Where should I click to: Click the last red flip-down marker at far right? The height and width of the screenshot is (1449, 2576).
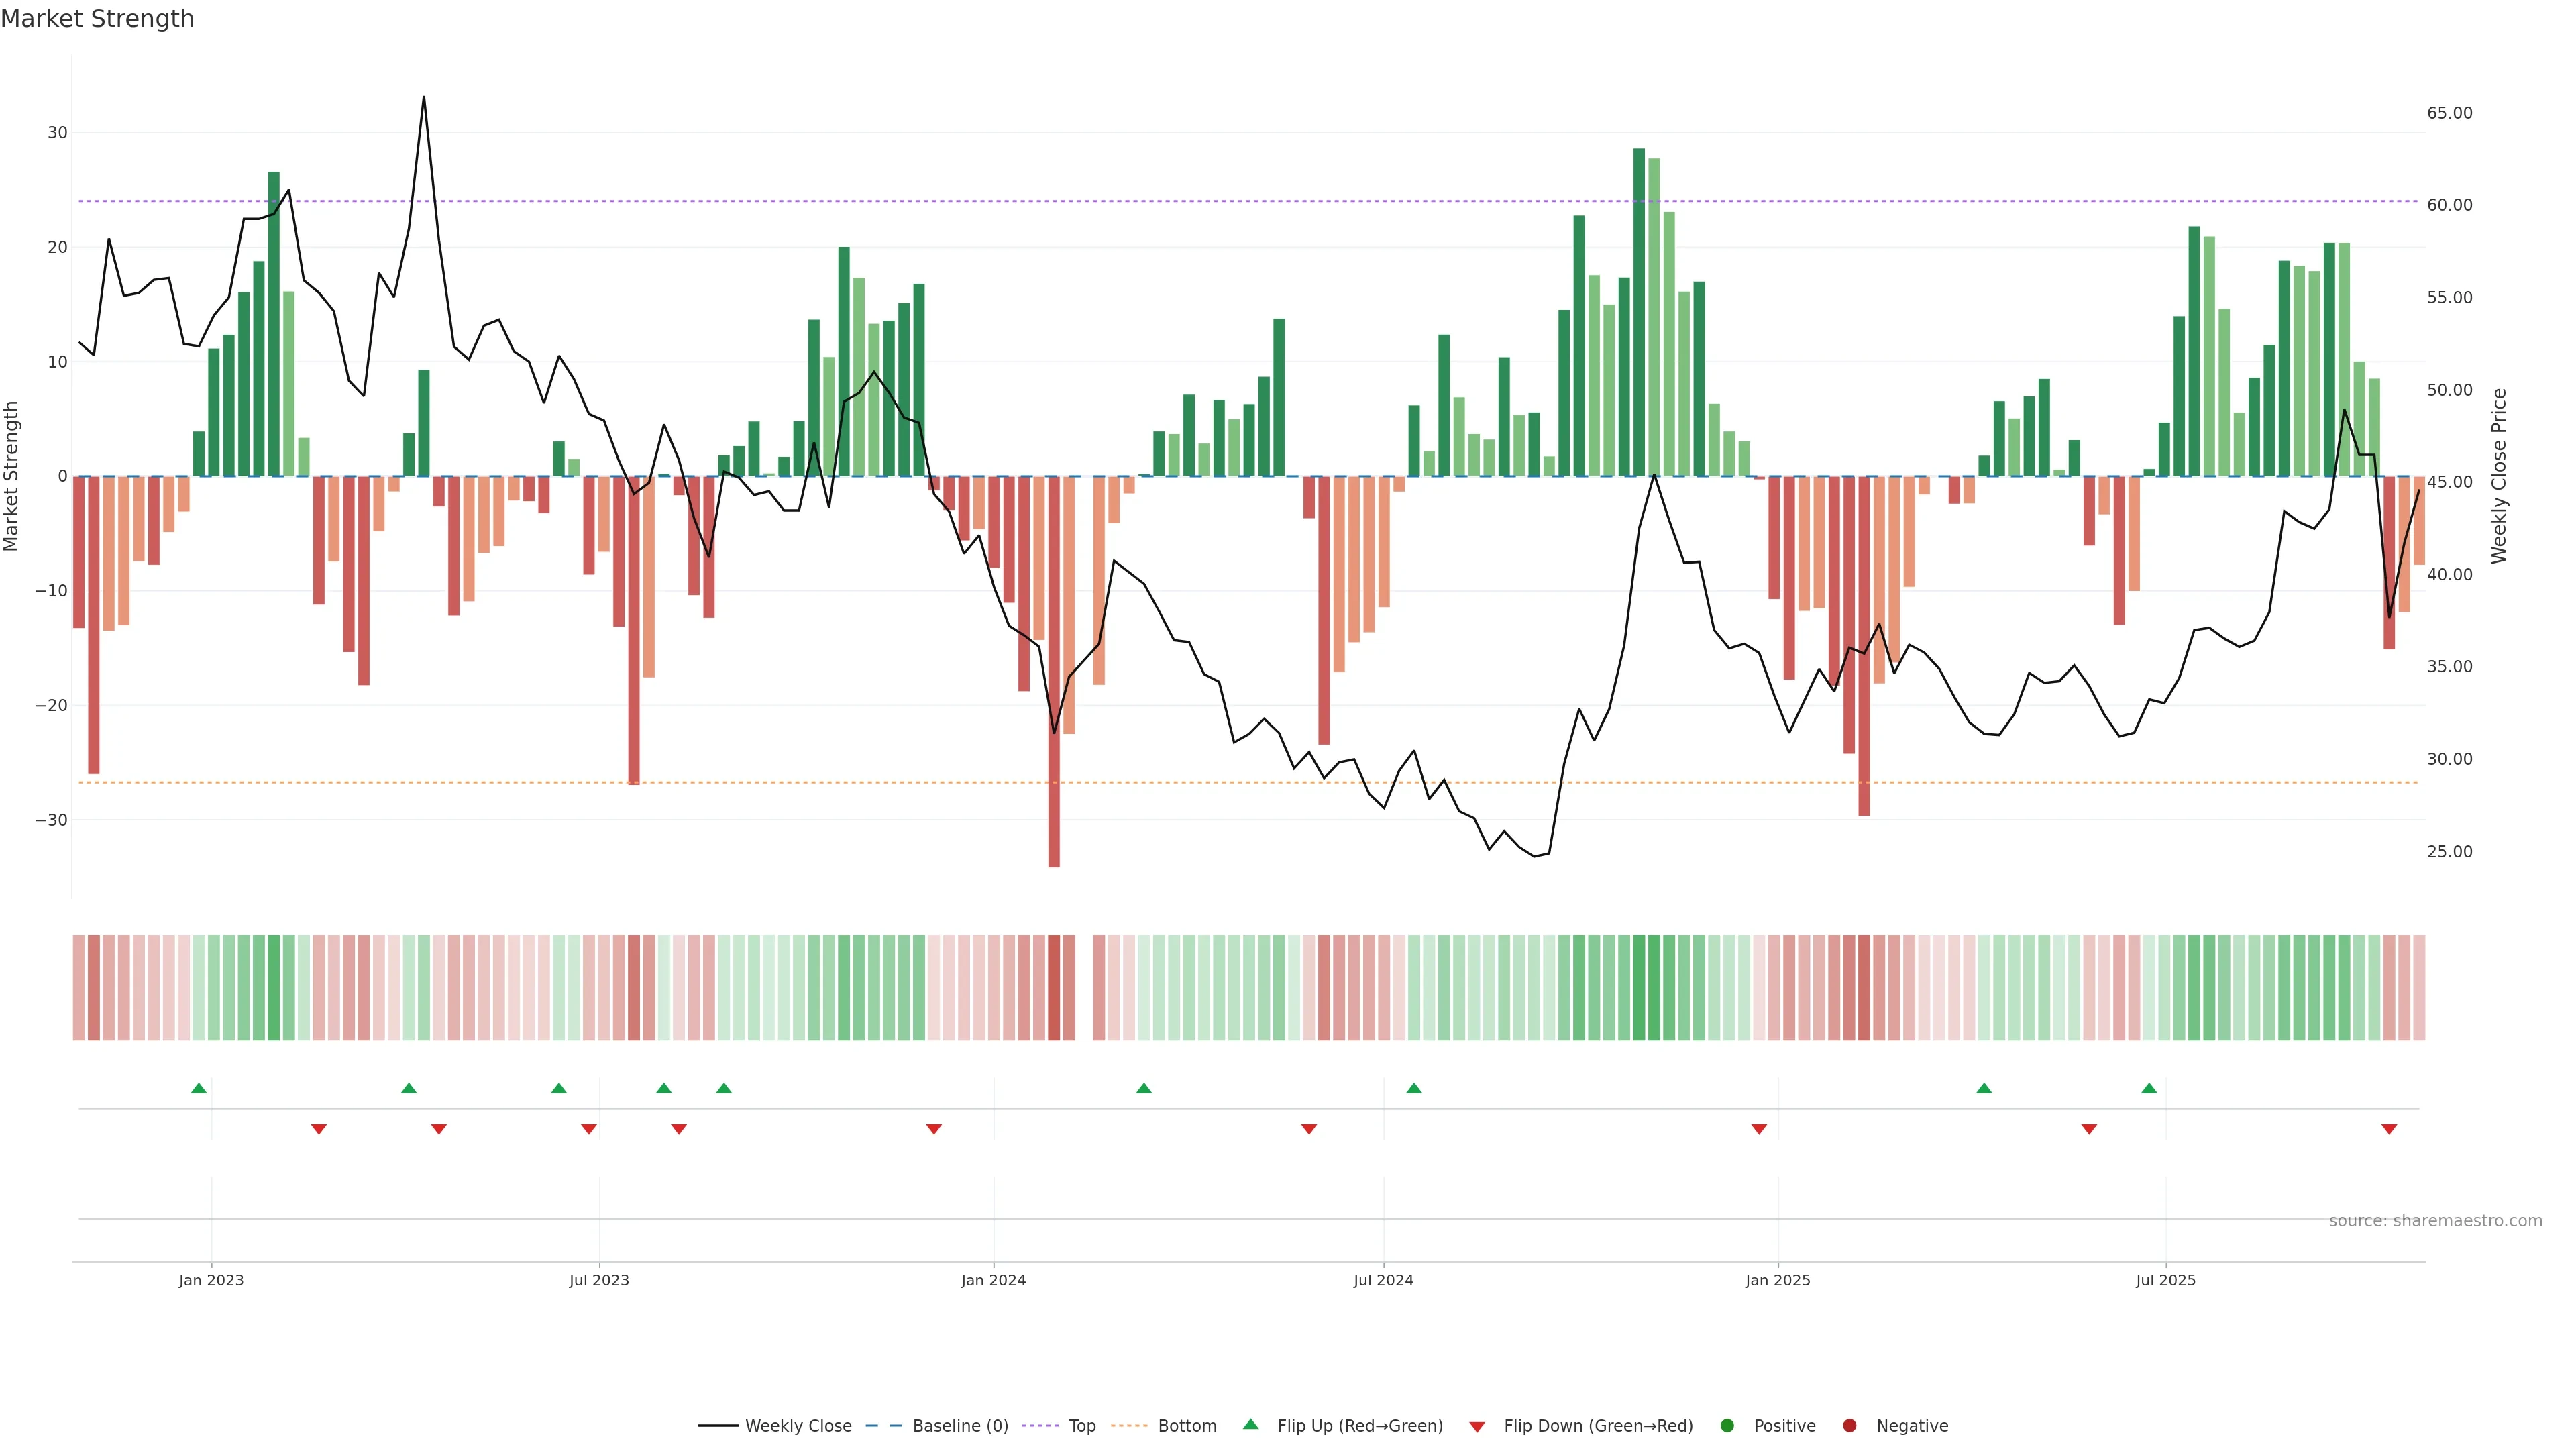[2389, 1129]
